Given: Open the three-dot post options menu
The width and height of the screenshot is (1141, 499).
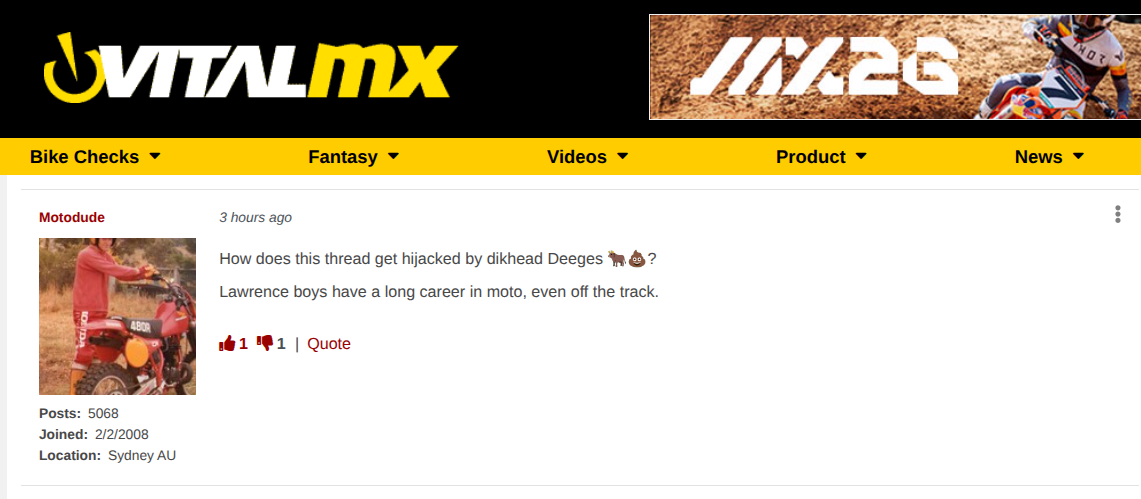Looking at the screenshot, I should coord(1118,215).
